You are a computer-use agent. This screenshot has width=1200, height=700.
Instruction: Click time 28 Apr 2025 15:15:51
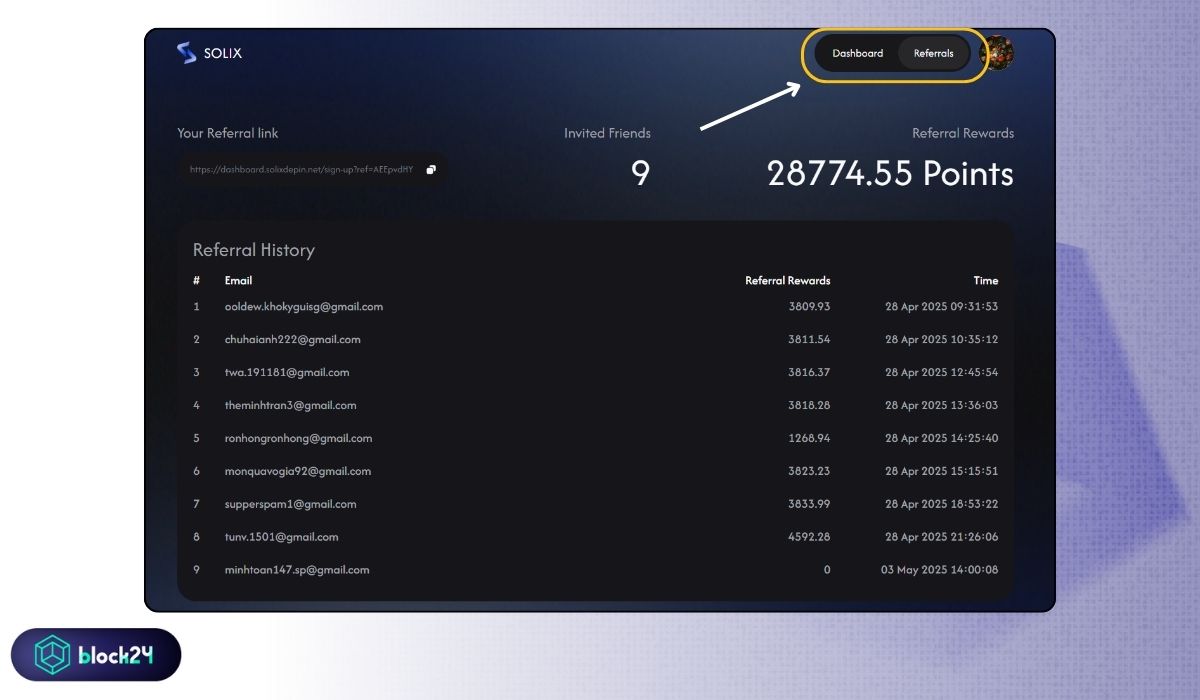[941, 472]
